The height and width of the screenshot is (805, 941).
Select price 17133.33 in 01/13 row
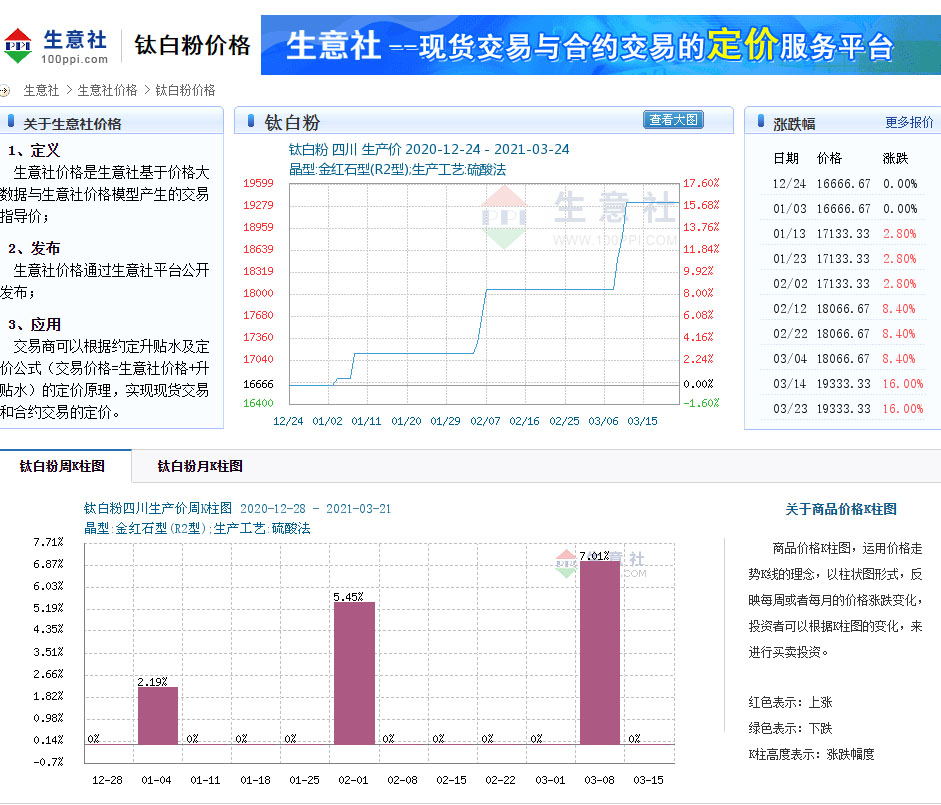point(843,234)
